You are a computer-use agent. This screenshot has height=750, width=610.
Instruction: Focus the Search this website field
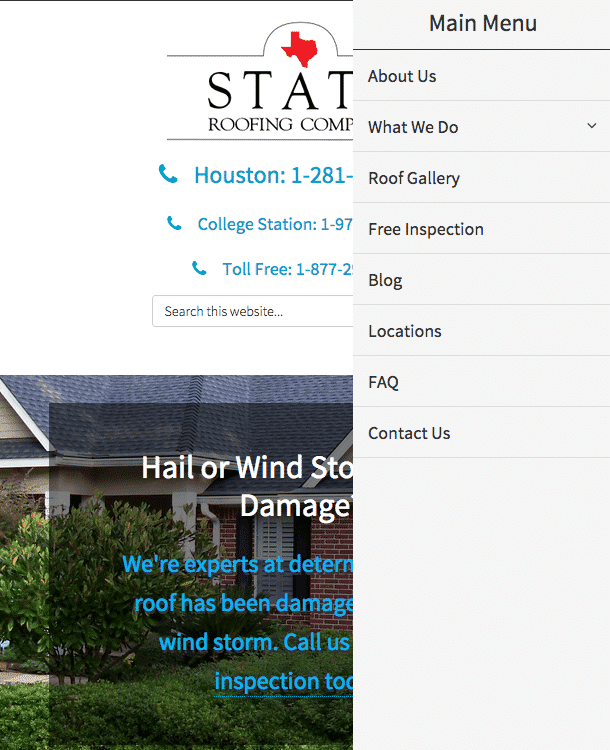coord(252,311)
